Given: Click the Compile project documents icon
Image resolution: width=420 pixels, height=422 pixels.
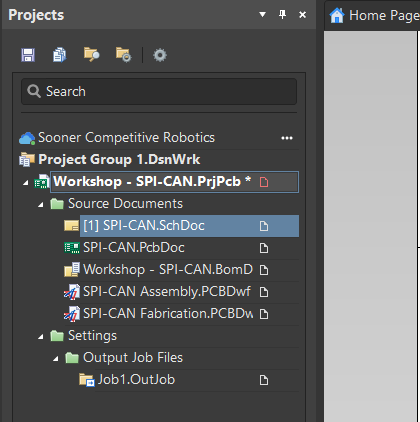Looking at the screenshot, I should click(60, 55).
